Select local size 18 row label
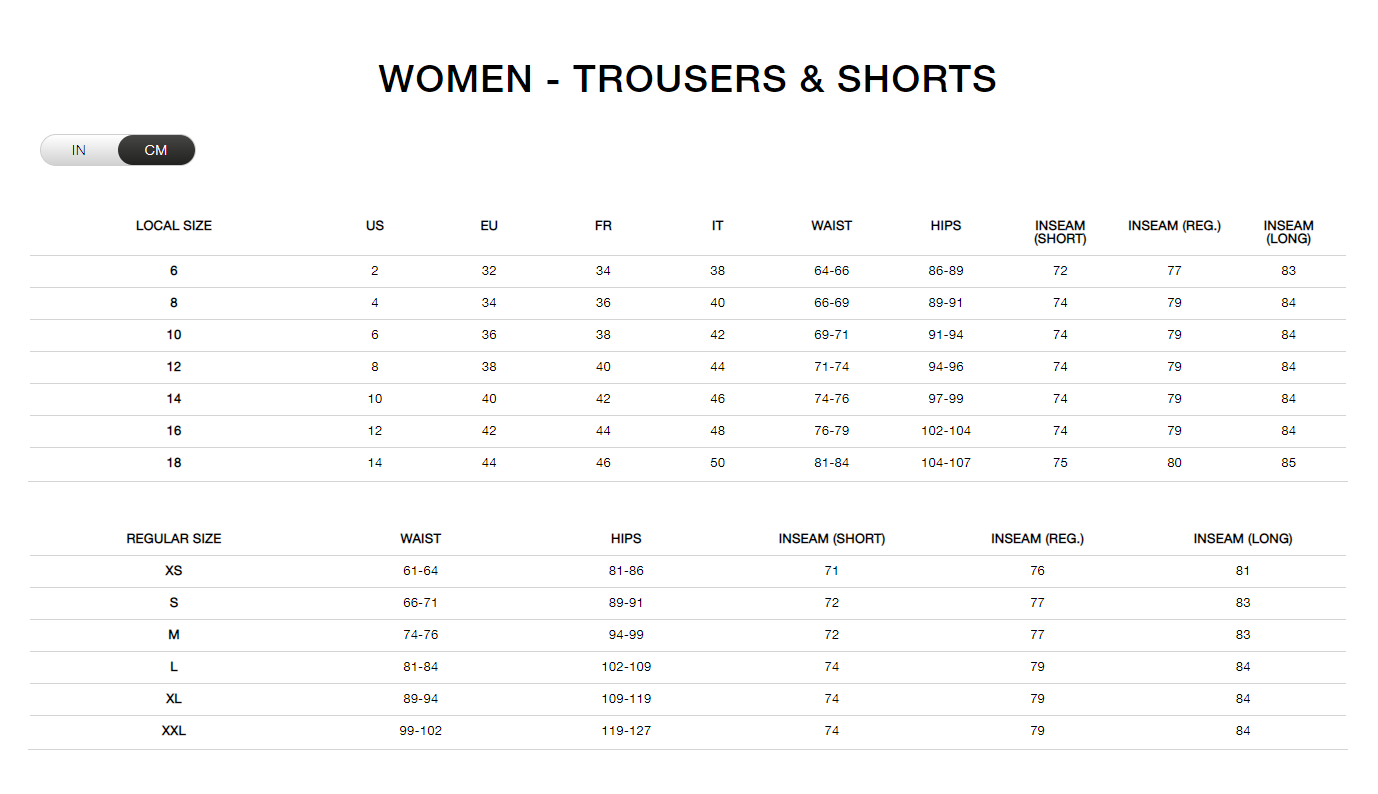This screenshot has height=794, width=1378. pos(174,463)
